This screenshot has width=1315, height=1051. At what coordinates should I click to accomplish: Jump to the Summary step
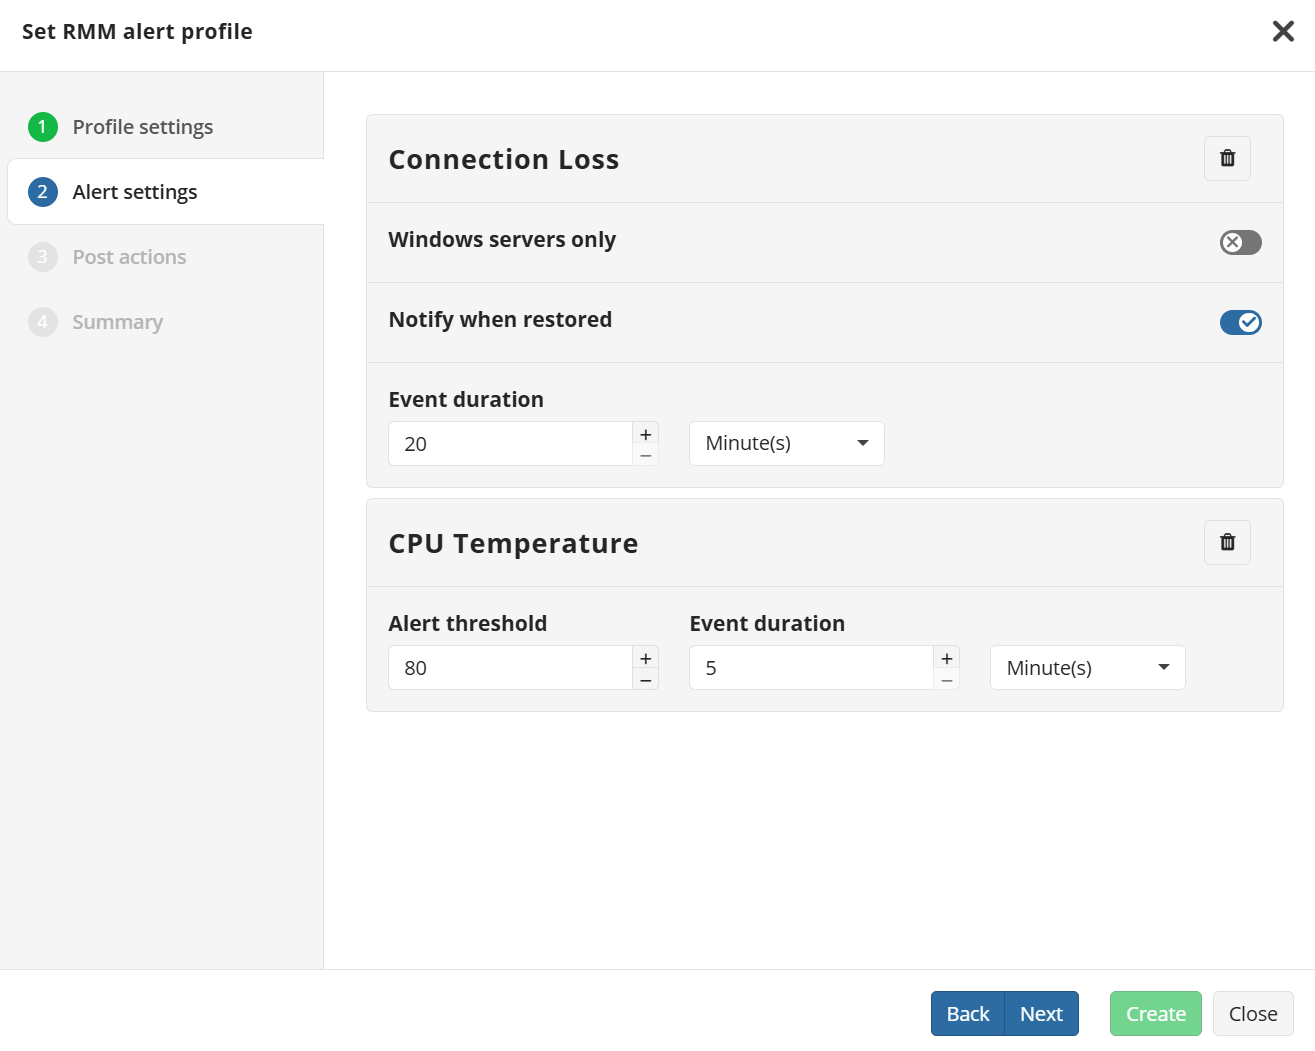point(96,322)
